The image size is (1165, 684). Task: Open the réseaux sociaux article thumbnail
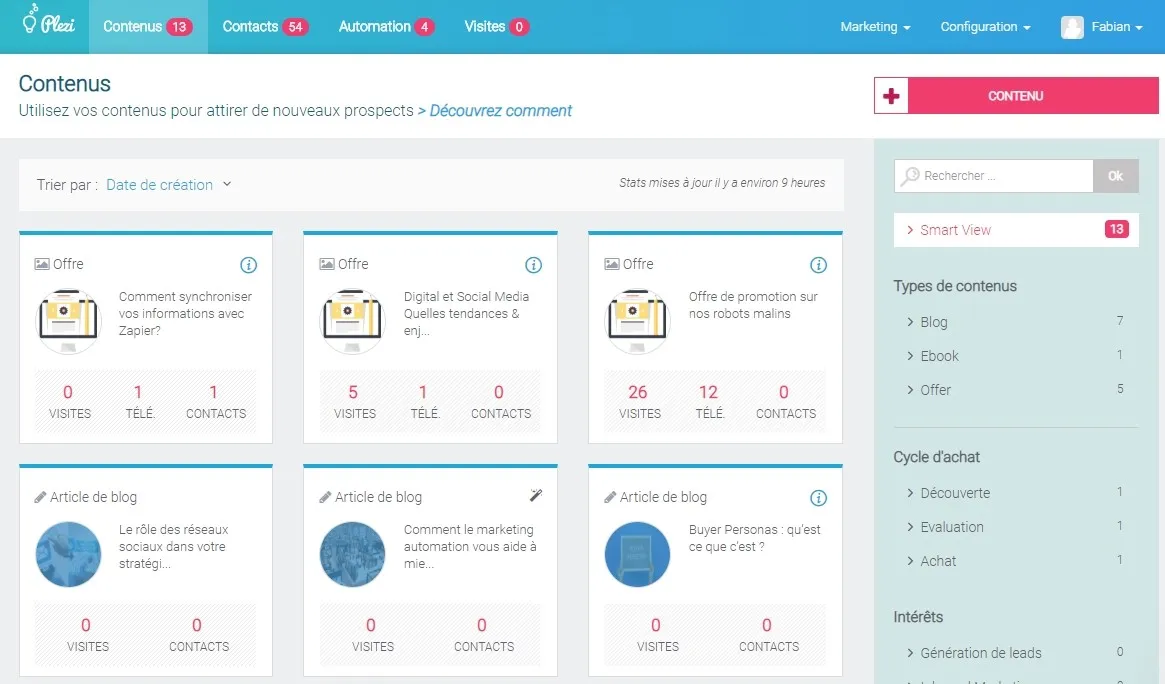[x=69, y=554]
